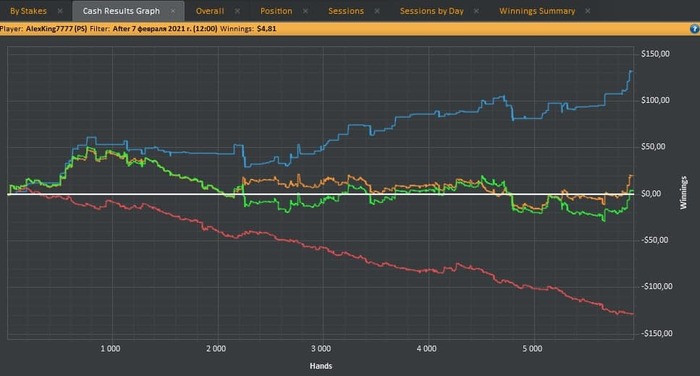Open the Winnings Summary tab

(x=537, y=11)
